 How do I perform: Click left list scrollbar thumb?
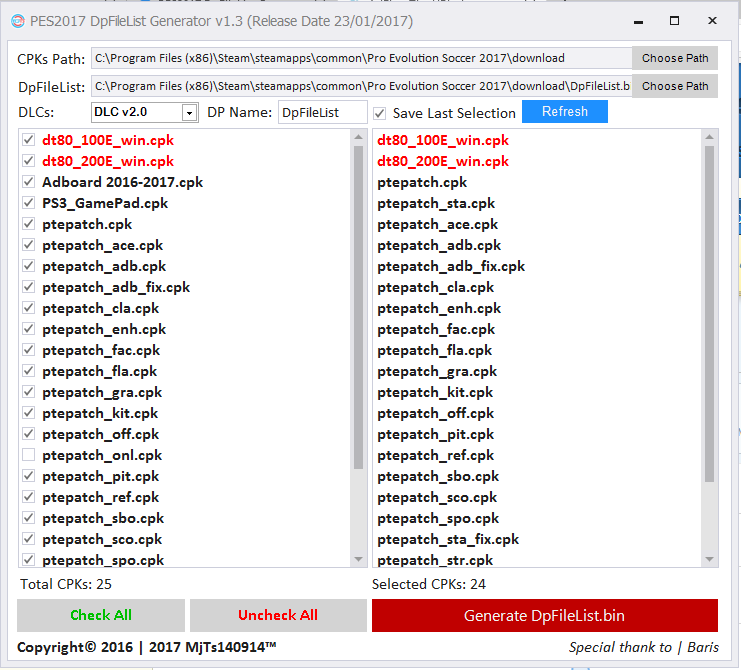358,307
